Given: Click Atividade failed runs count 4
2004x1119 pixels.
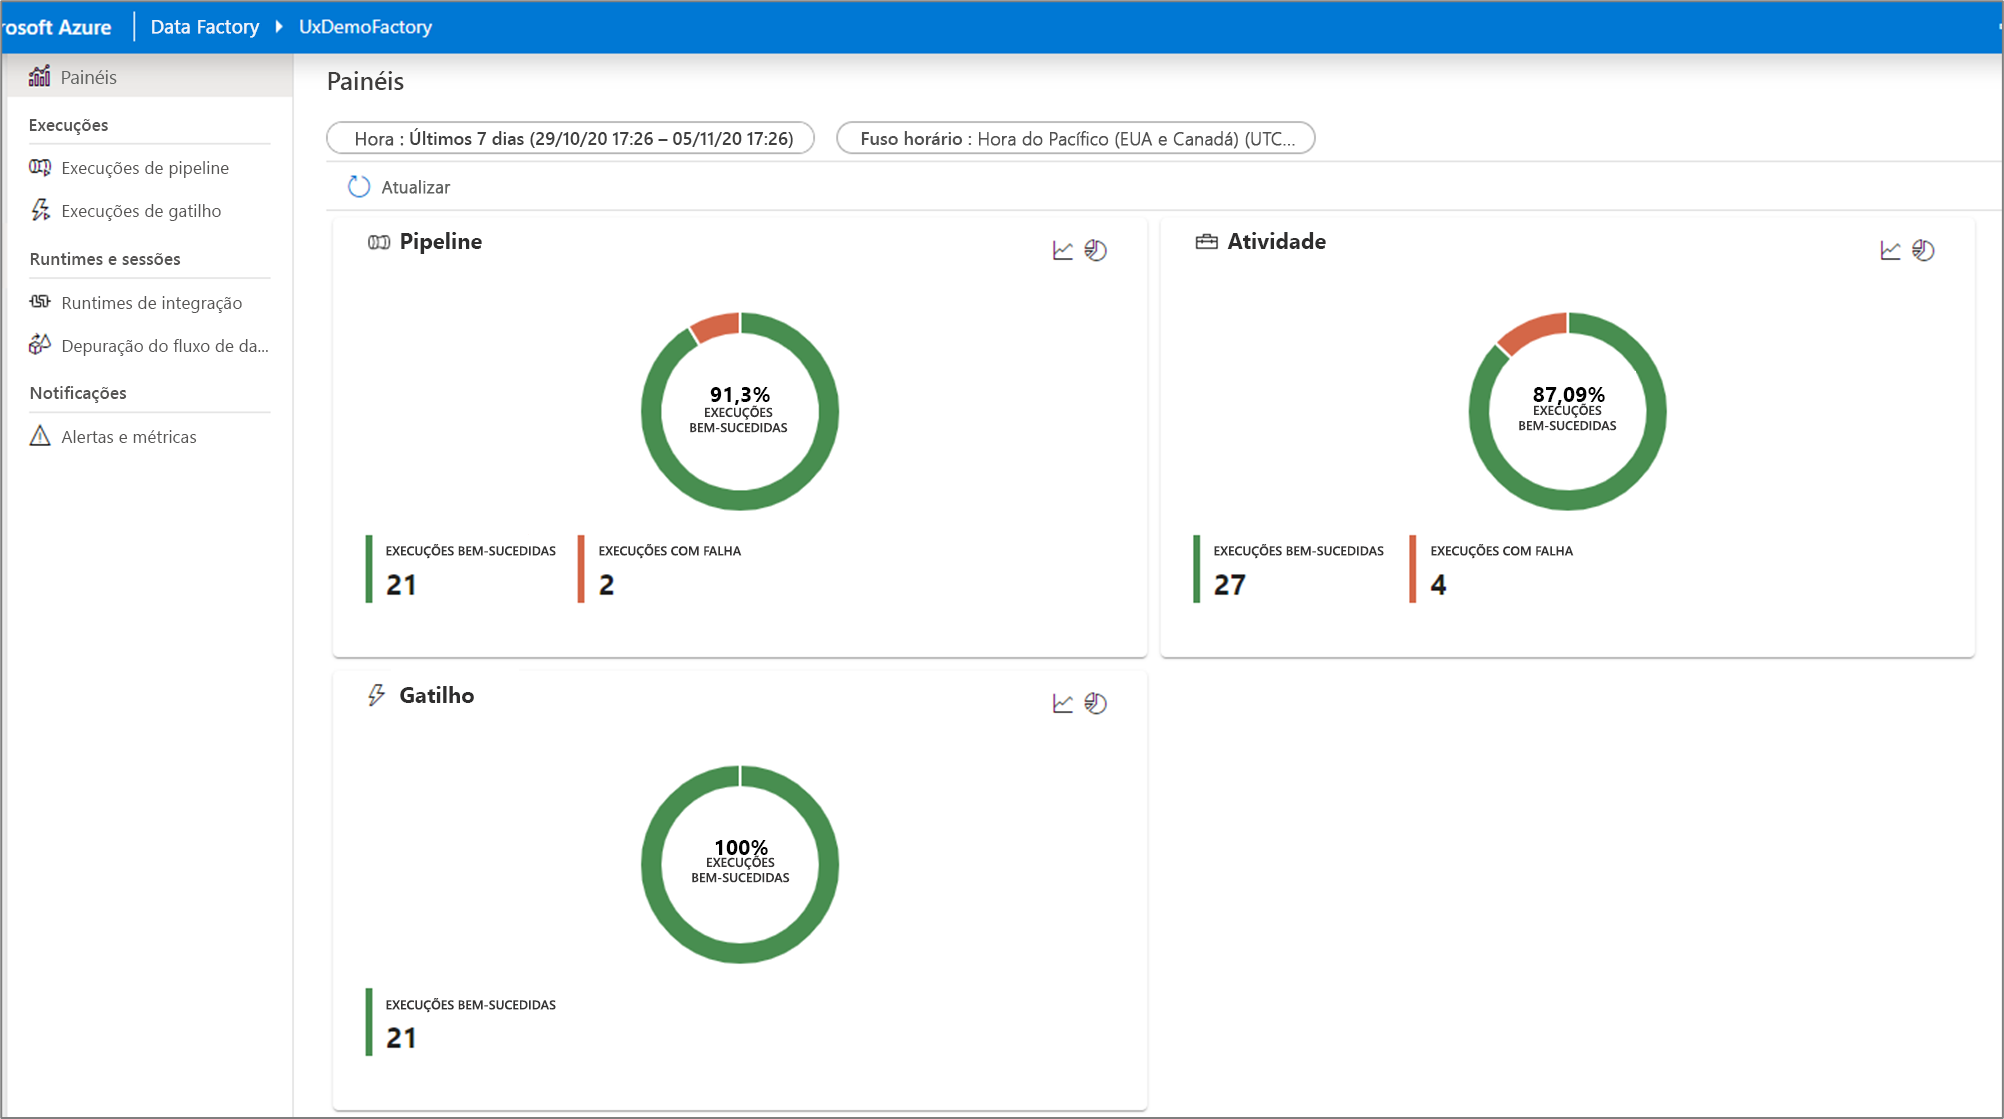Looking at the screenshot, I should point(1438,585).
